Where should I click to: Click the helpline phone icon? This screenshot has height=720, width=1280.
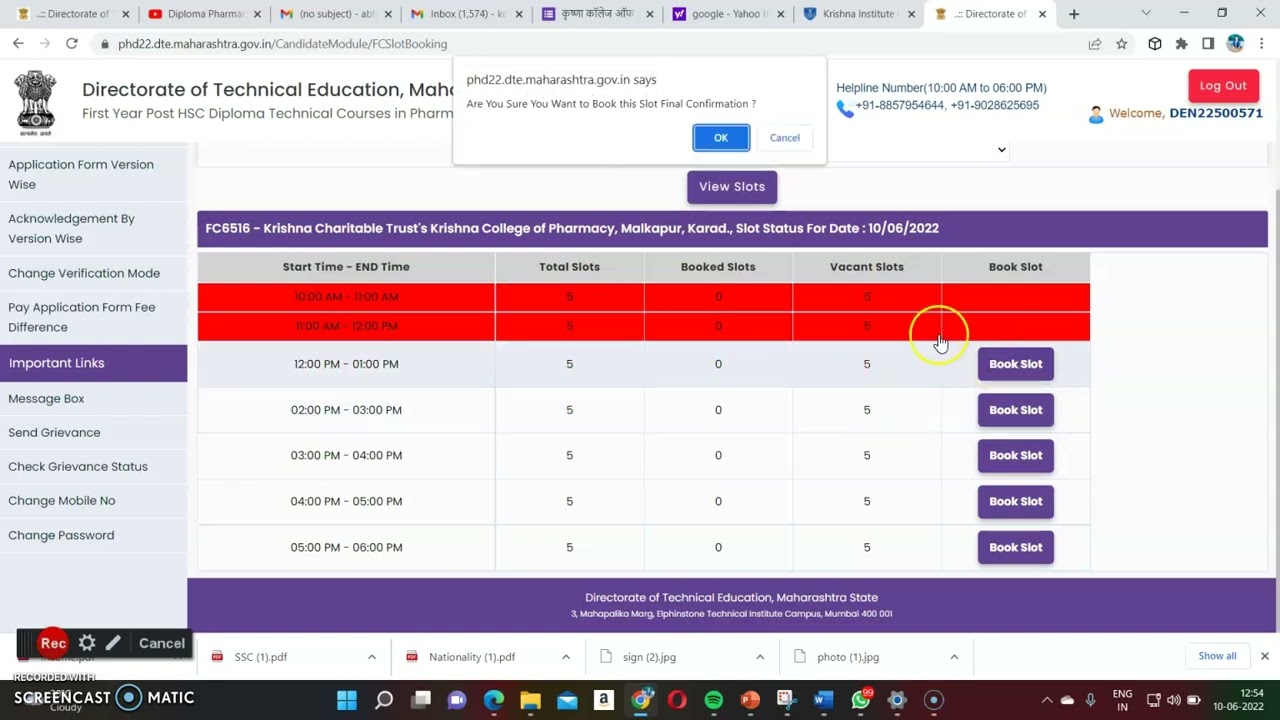(845, 109)
